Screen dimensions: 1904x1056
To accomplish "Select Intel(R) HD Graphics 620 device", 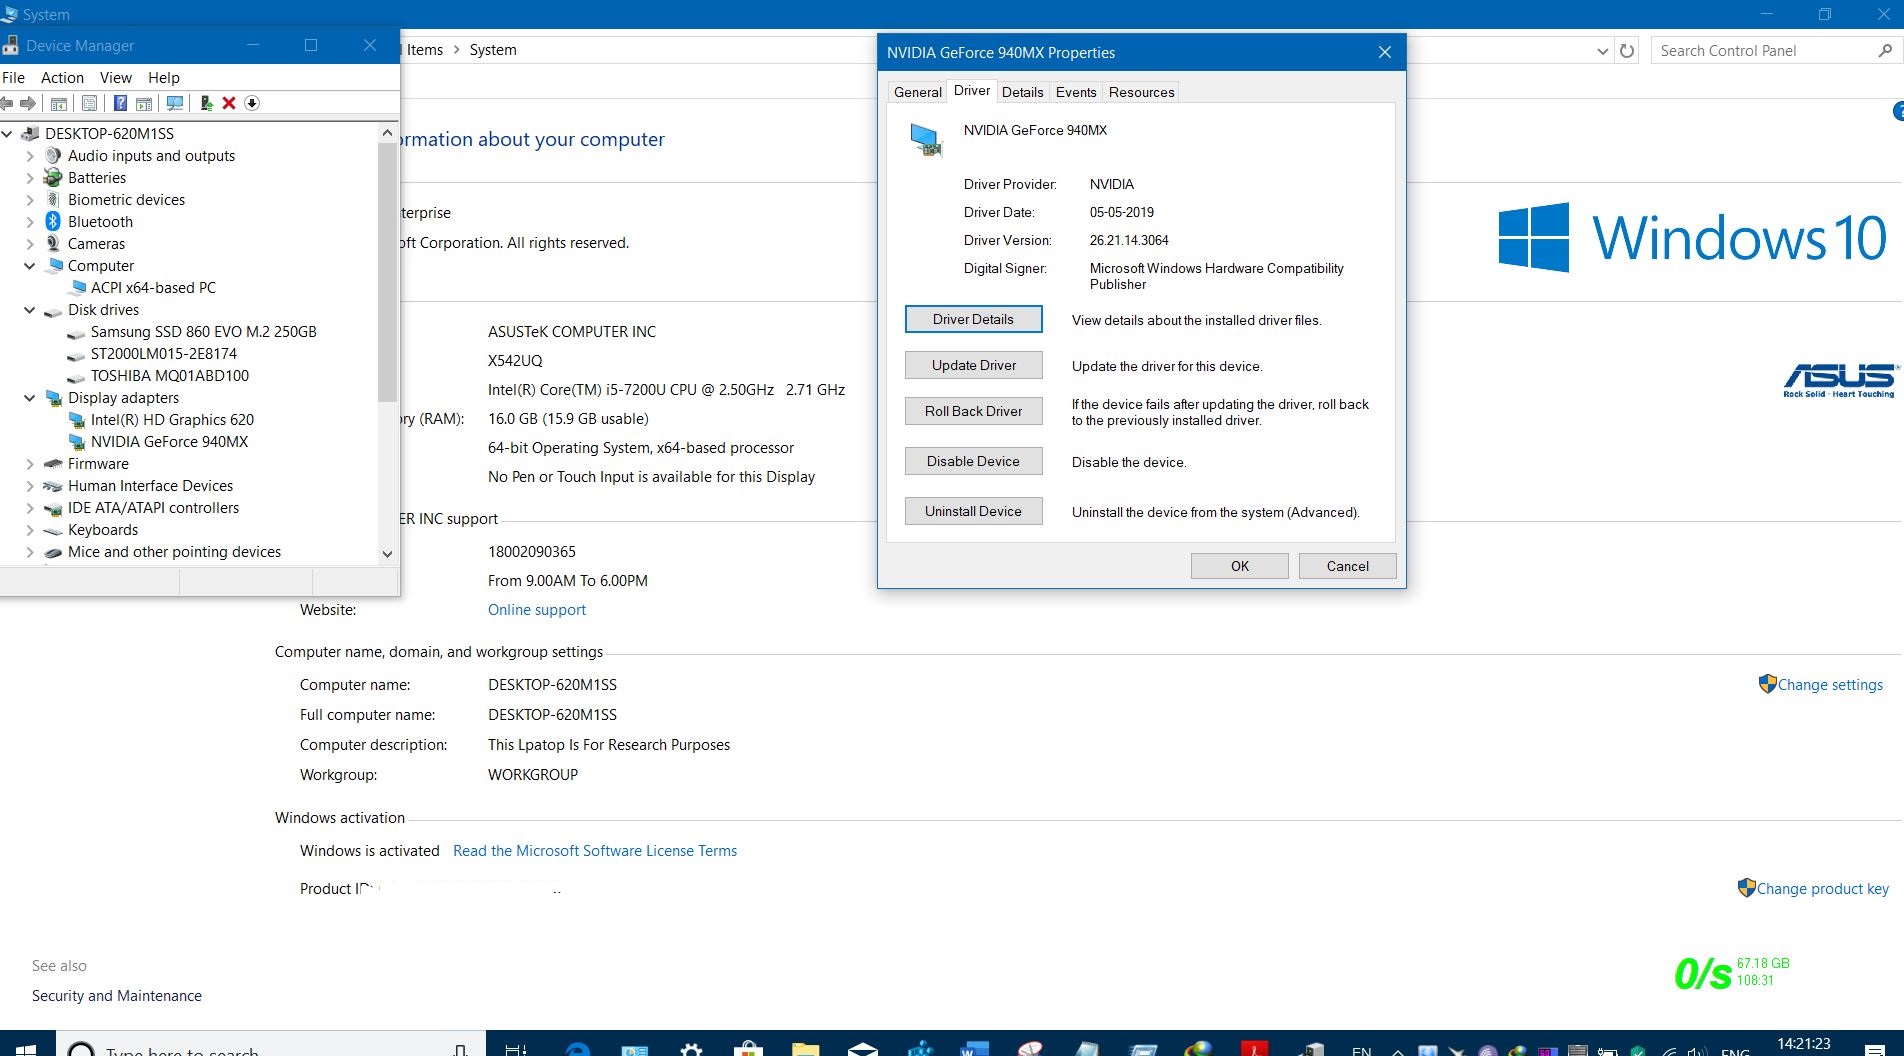I will [172, 420].
